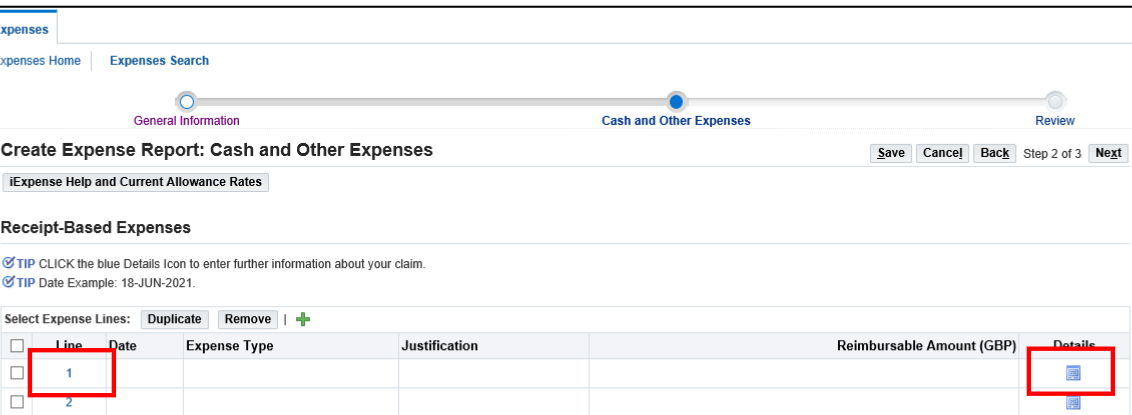Click the 'Step 2 of 3' indicator text
This screenshot has width=1132, height=415.
click(1052, 153)
